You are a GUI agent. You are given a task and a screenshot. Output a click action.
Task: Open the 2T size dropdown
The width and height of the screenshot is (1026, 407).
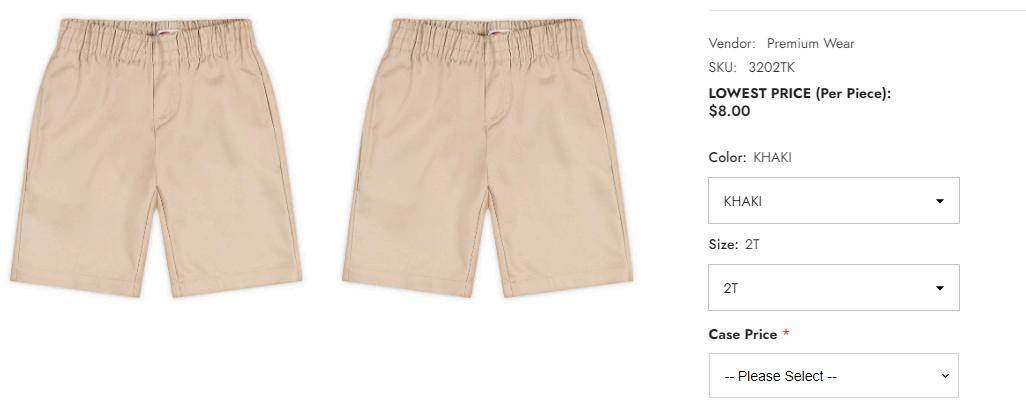pos(834,287)
